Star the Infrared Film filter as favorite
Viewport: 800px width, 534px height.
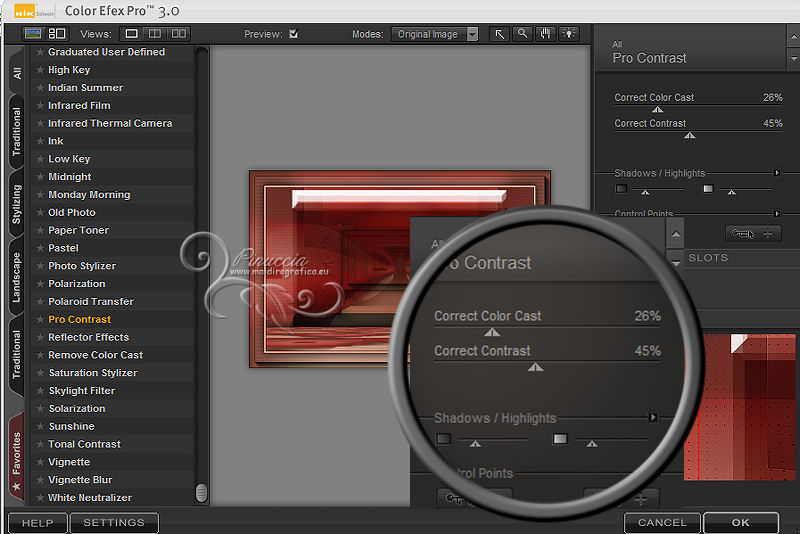pyautogui.click(x=39, y=106)
